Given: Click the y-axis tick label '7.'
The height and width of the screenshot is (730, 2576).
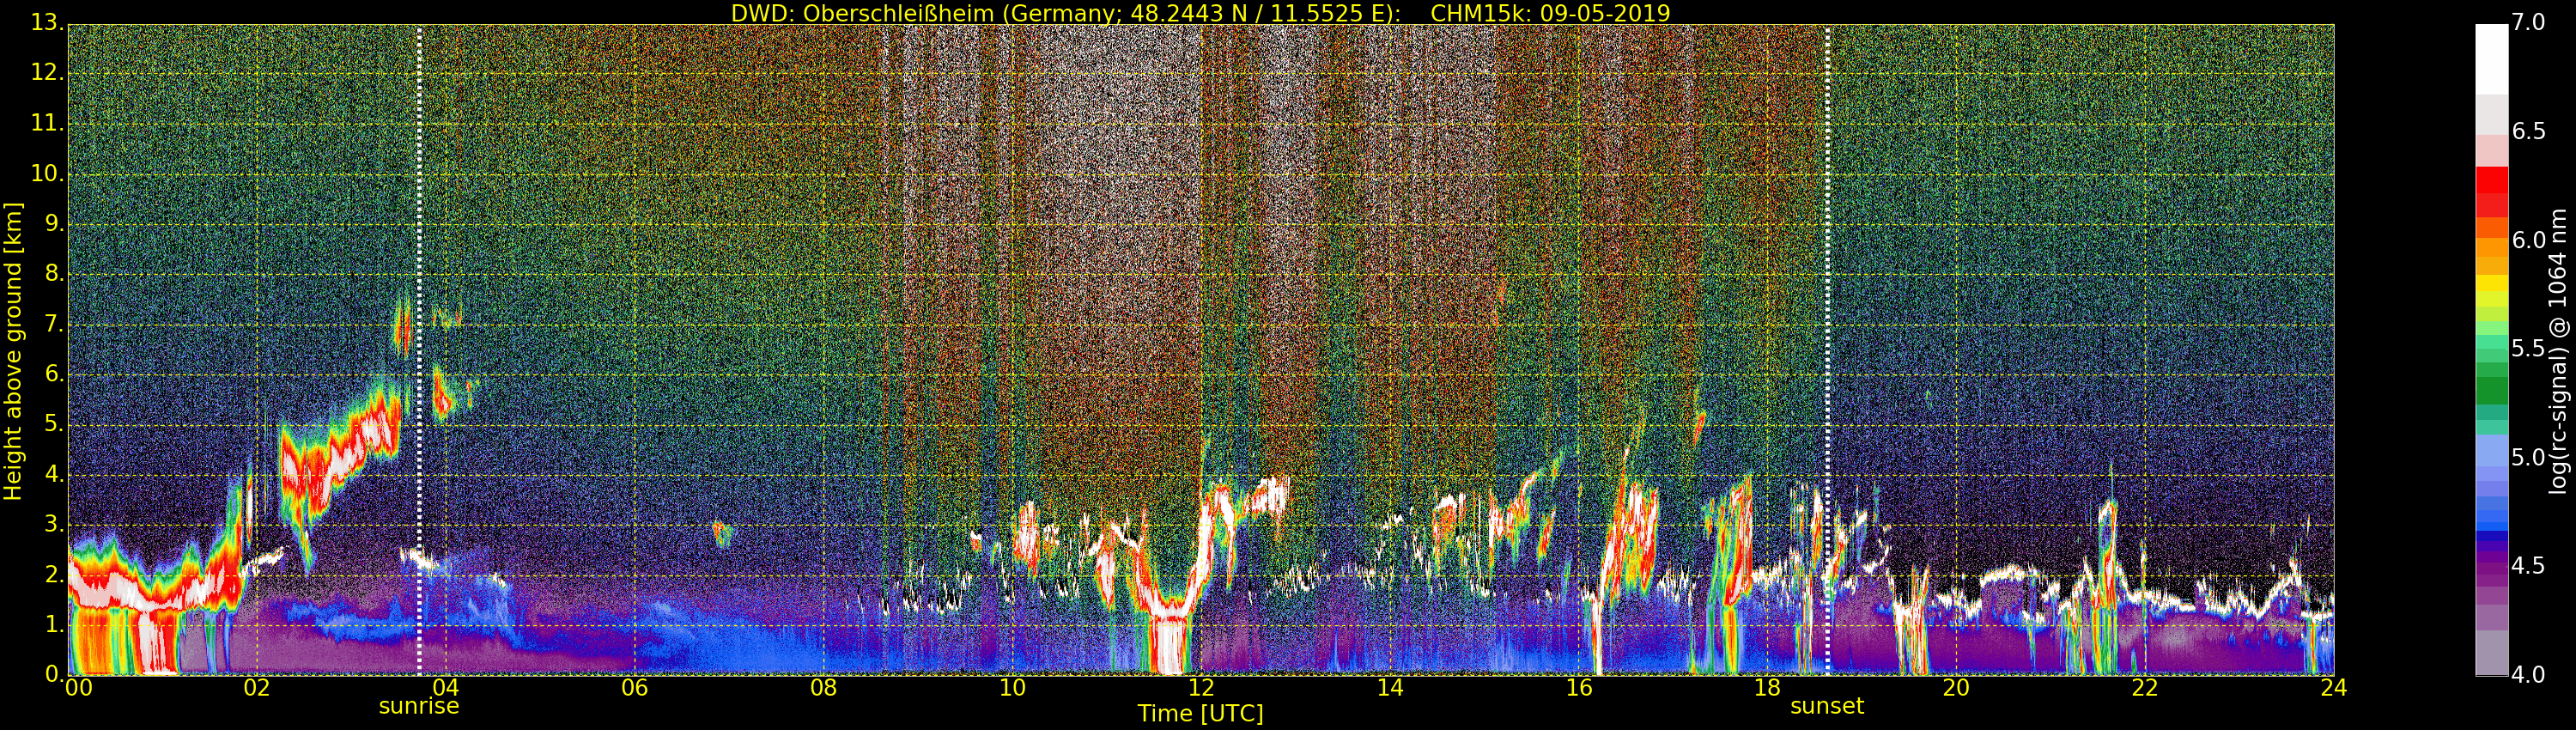Looking at the screenshot, I should click(x=53, y=324).
